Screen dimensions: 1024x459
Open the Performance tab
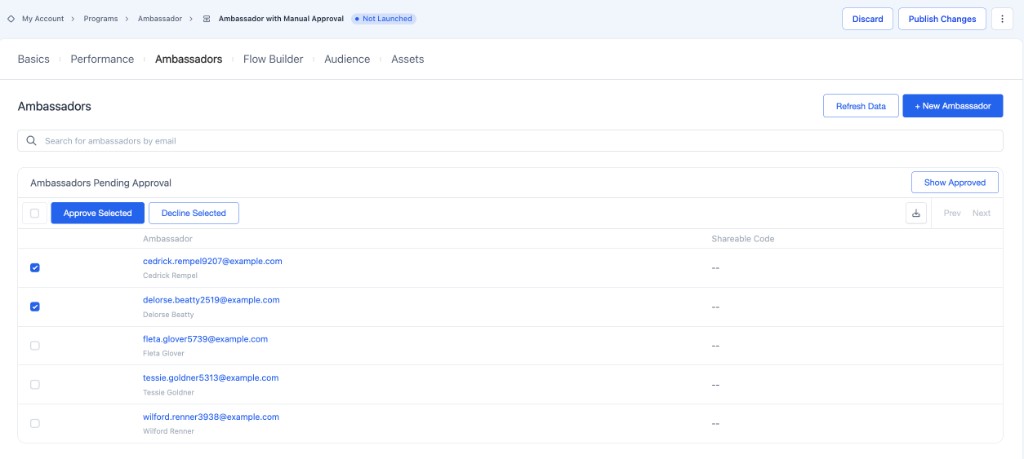[103, 59]
